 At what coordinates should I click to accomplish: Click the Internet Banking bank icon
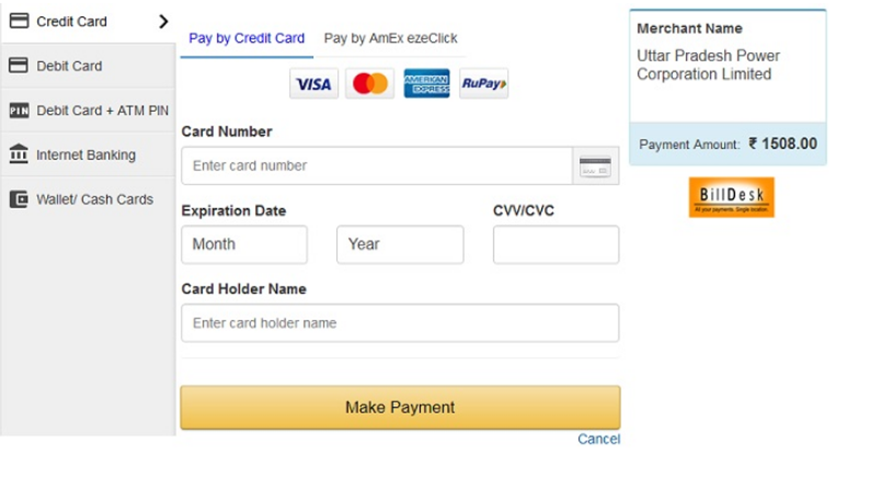point(18,155)
